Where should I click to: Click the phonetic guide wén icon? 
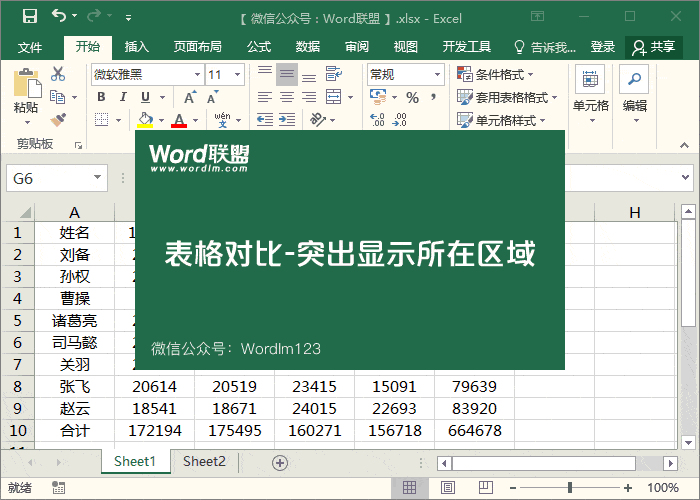pos(222,120)
